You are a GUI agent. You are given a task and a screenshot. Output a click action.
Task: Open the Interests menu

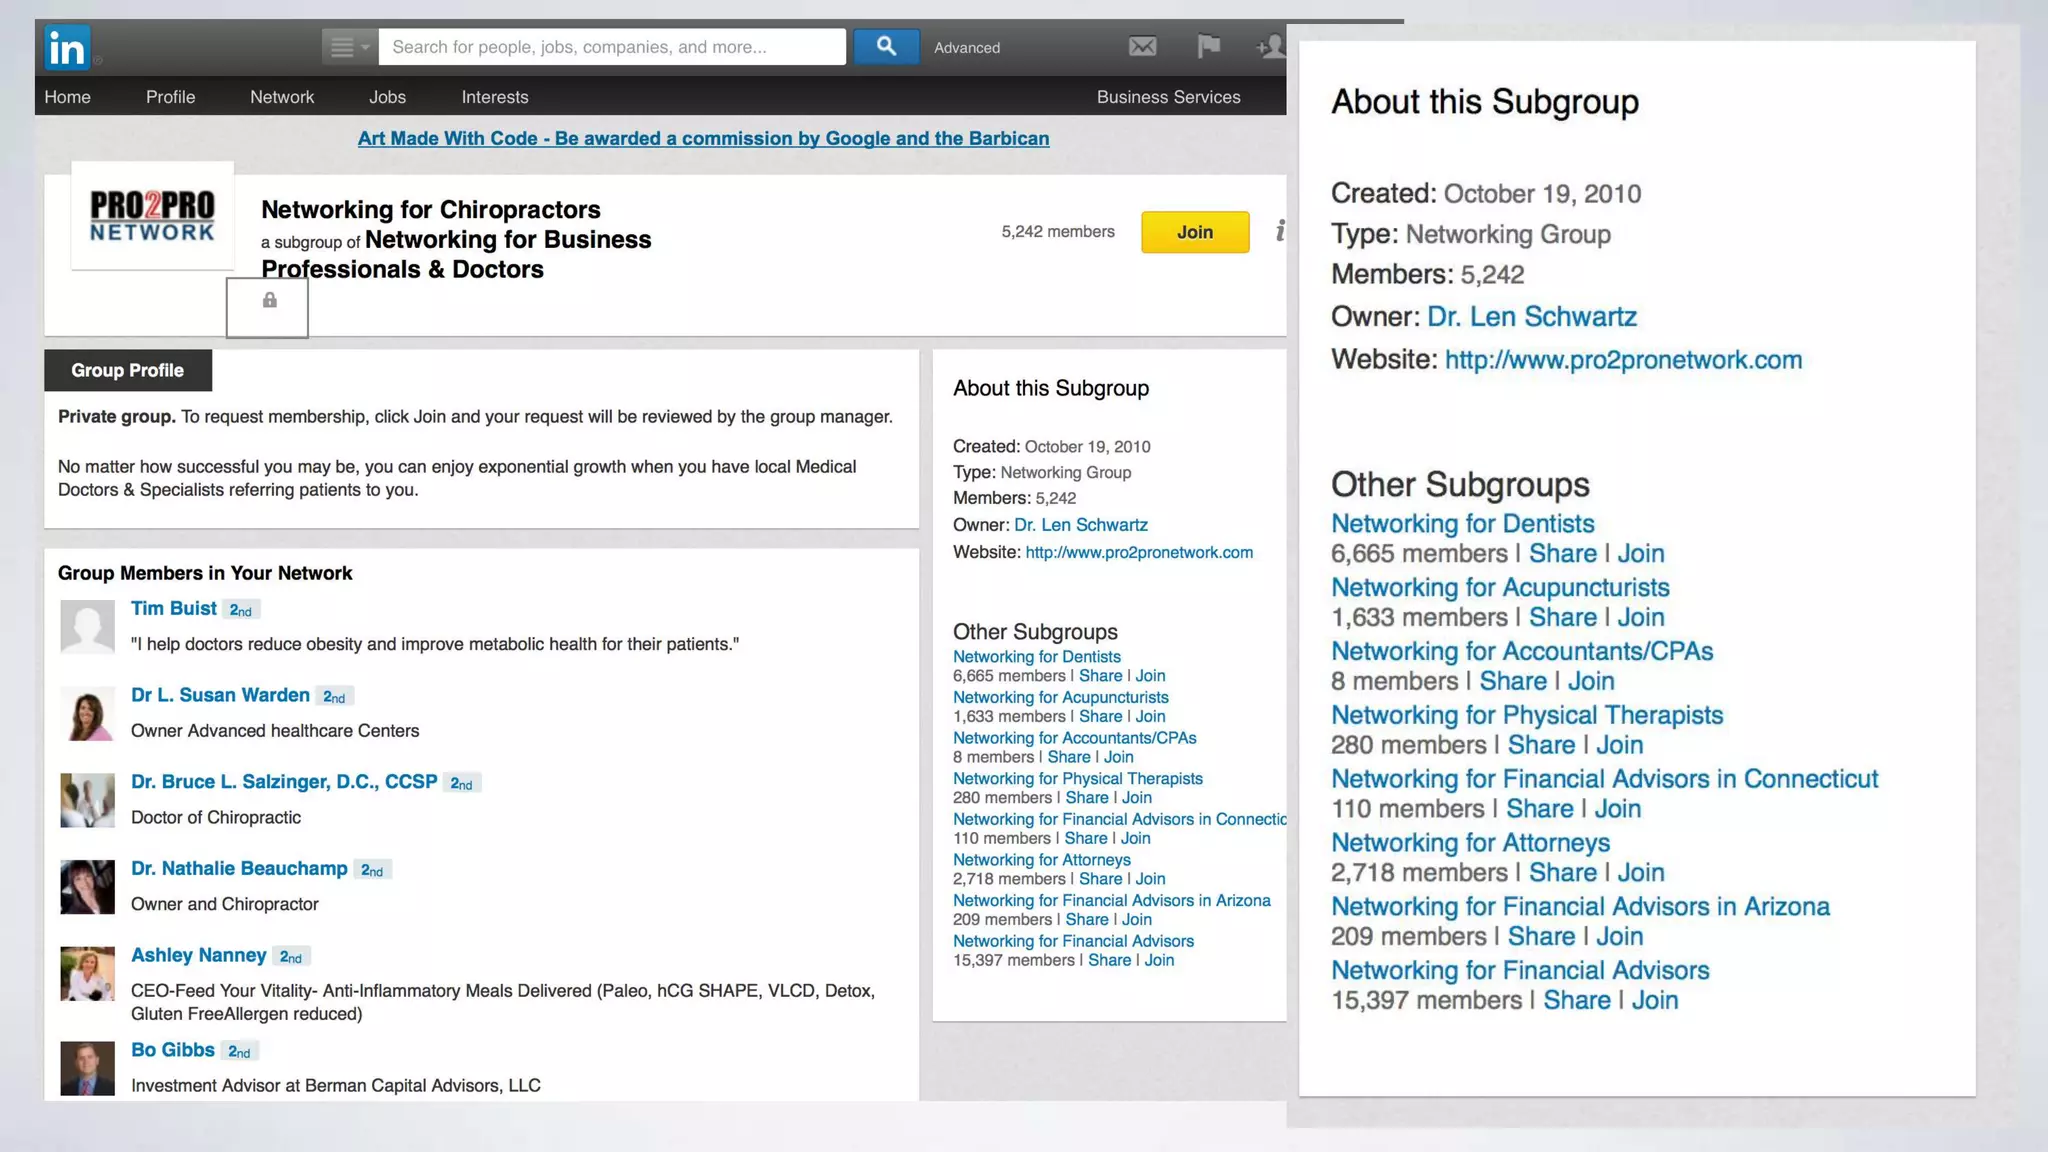[494, 97]
